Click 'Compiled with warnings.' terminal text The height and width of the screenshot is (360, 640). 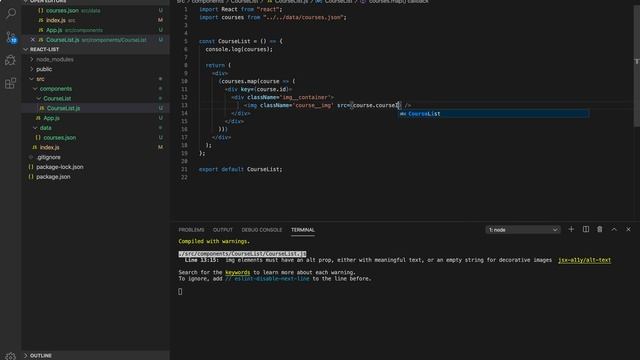(214, 241)
